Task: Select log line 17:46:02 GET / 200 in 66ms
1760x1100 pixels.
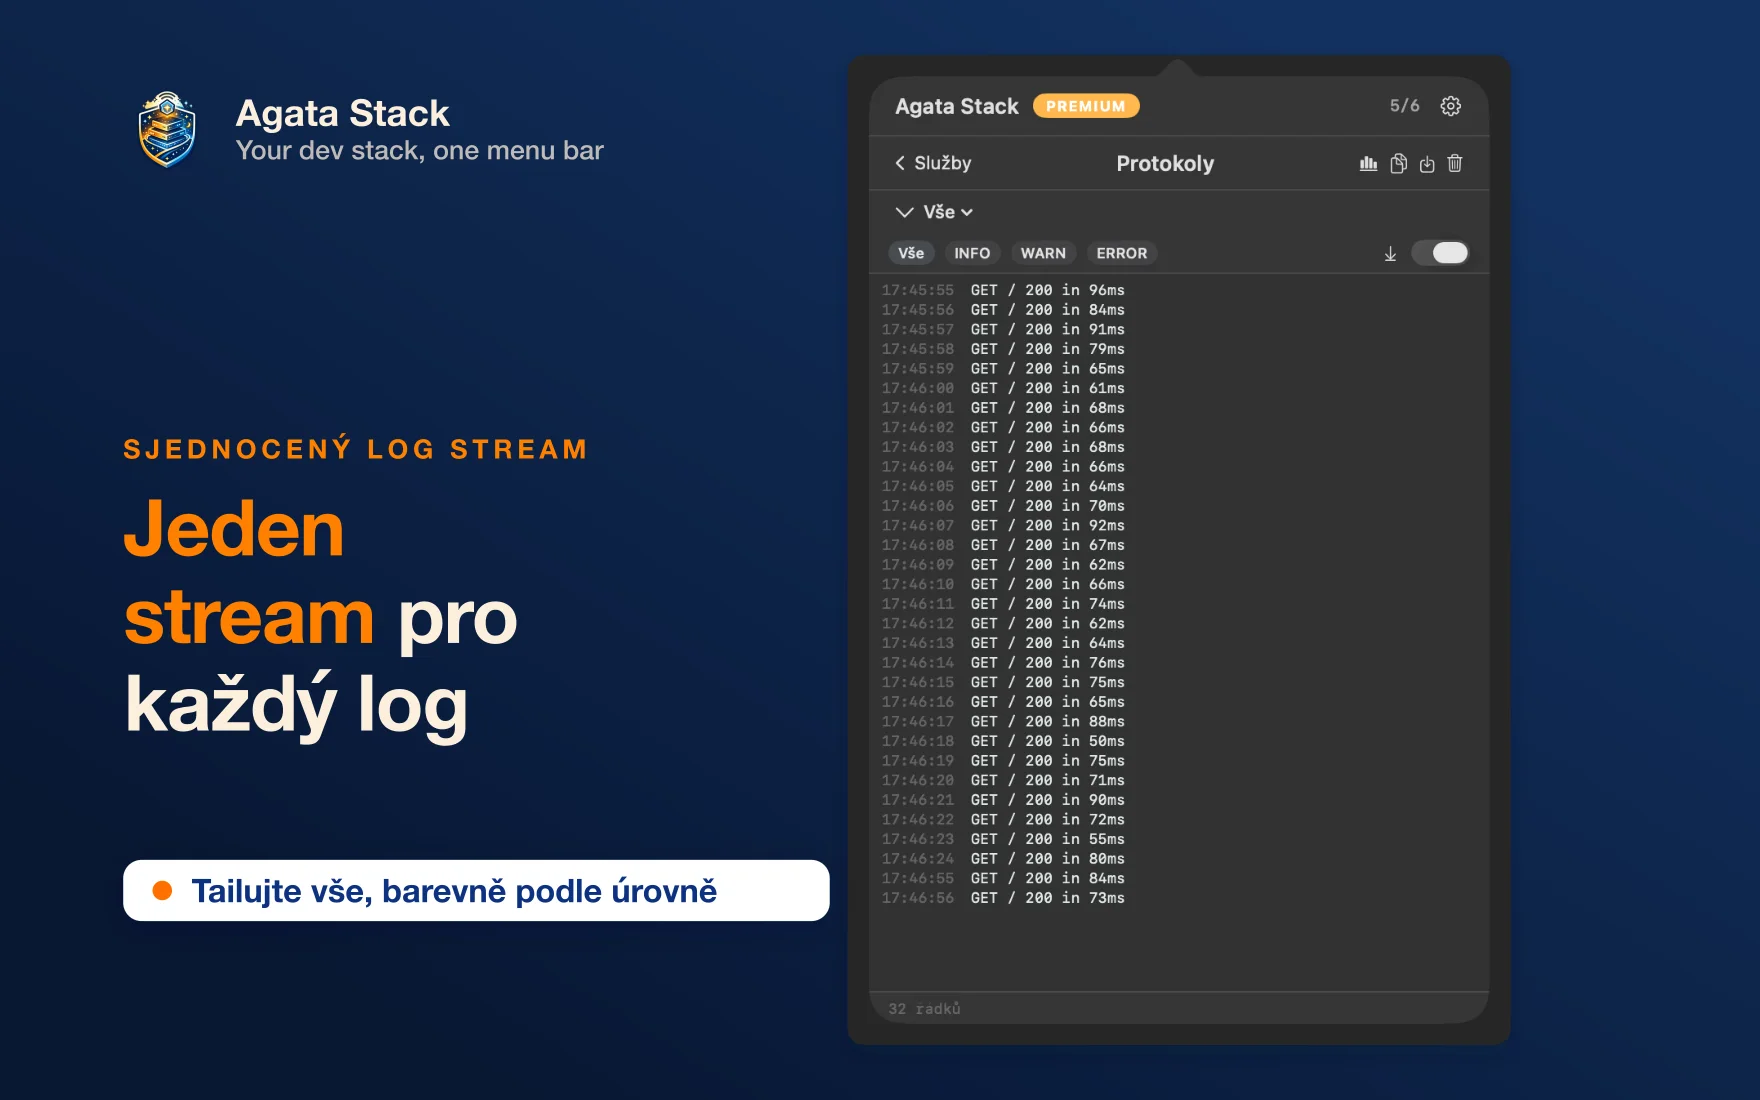Action: coord(1003,427)
